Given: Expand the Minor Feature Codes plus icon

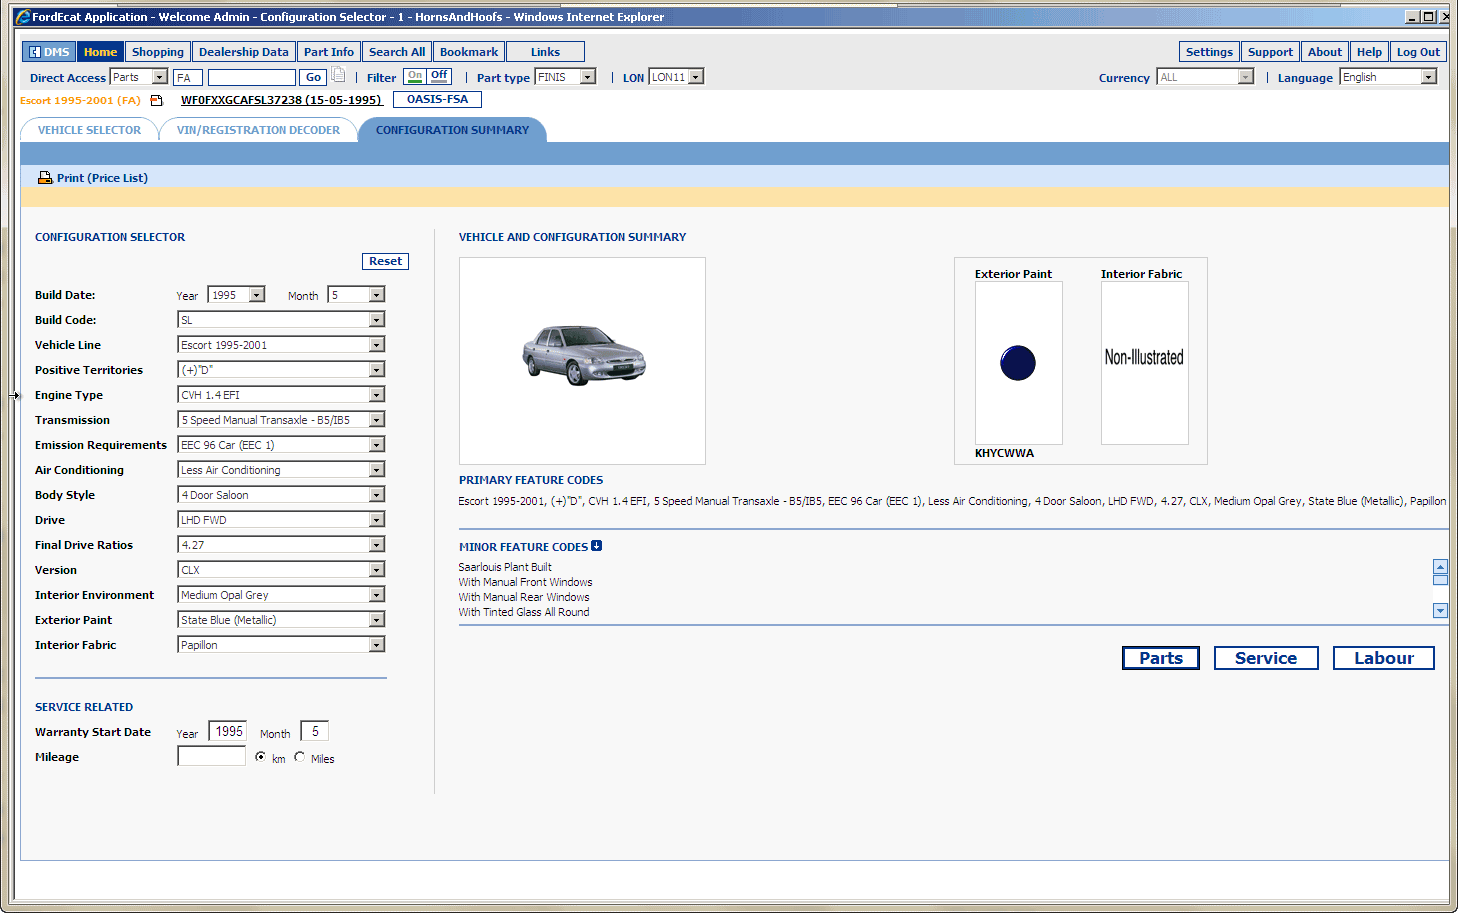Looking at the screenshot, I should 597,546.
